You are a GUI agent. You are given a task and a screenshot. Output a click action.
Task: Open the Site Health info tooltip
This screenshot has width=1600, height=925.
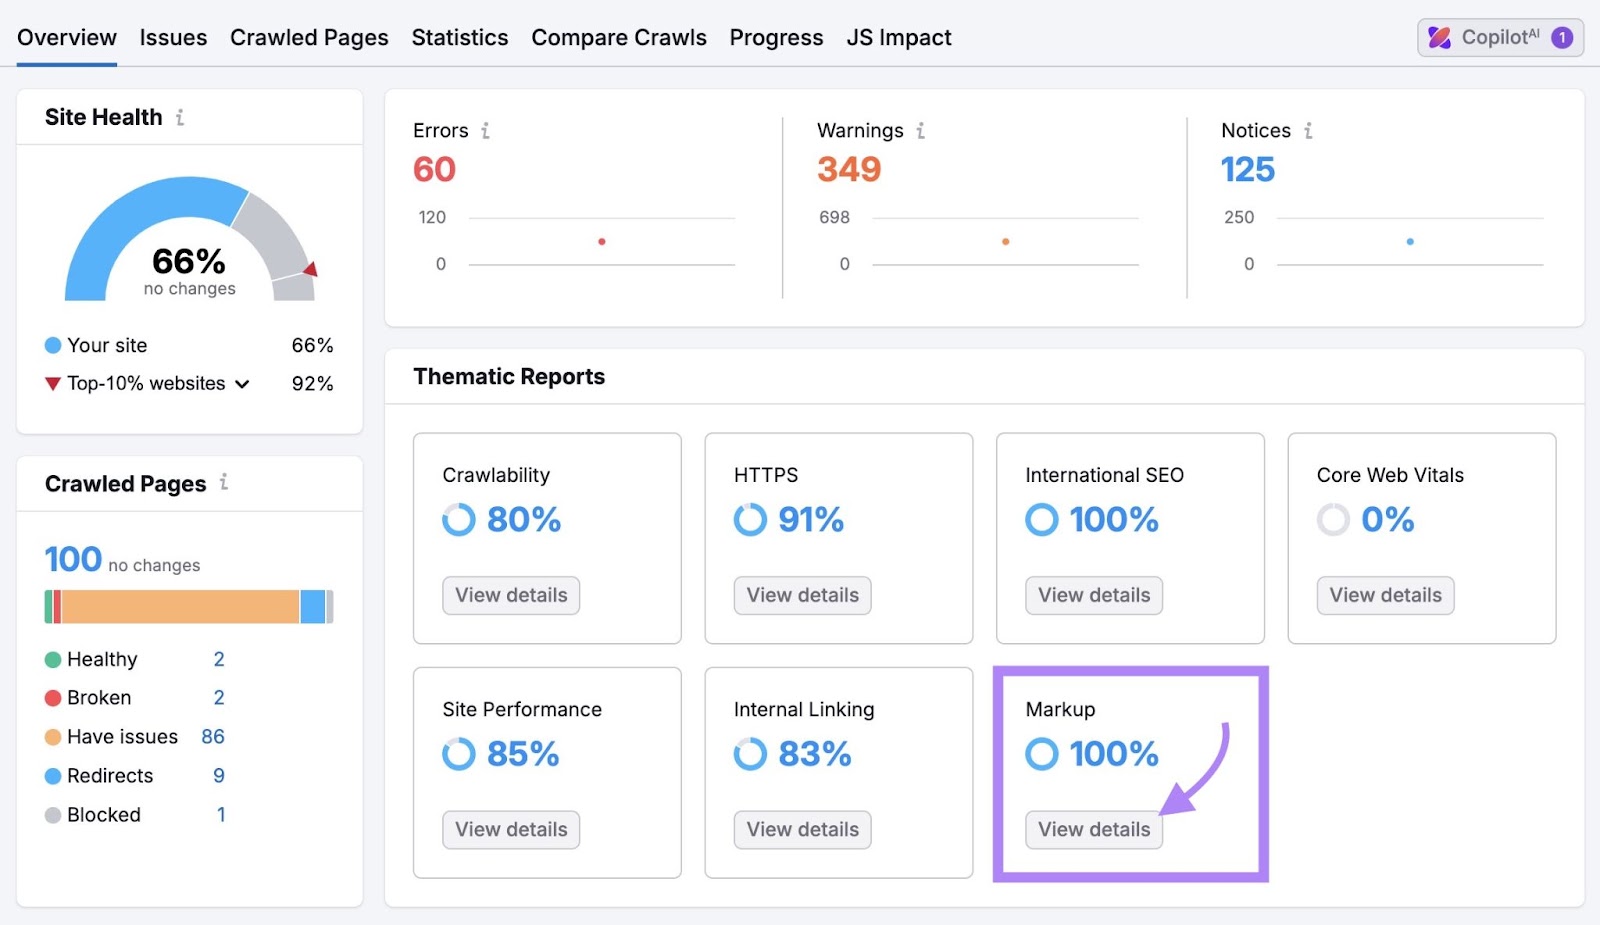(x=180, y=117)
